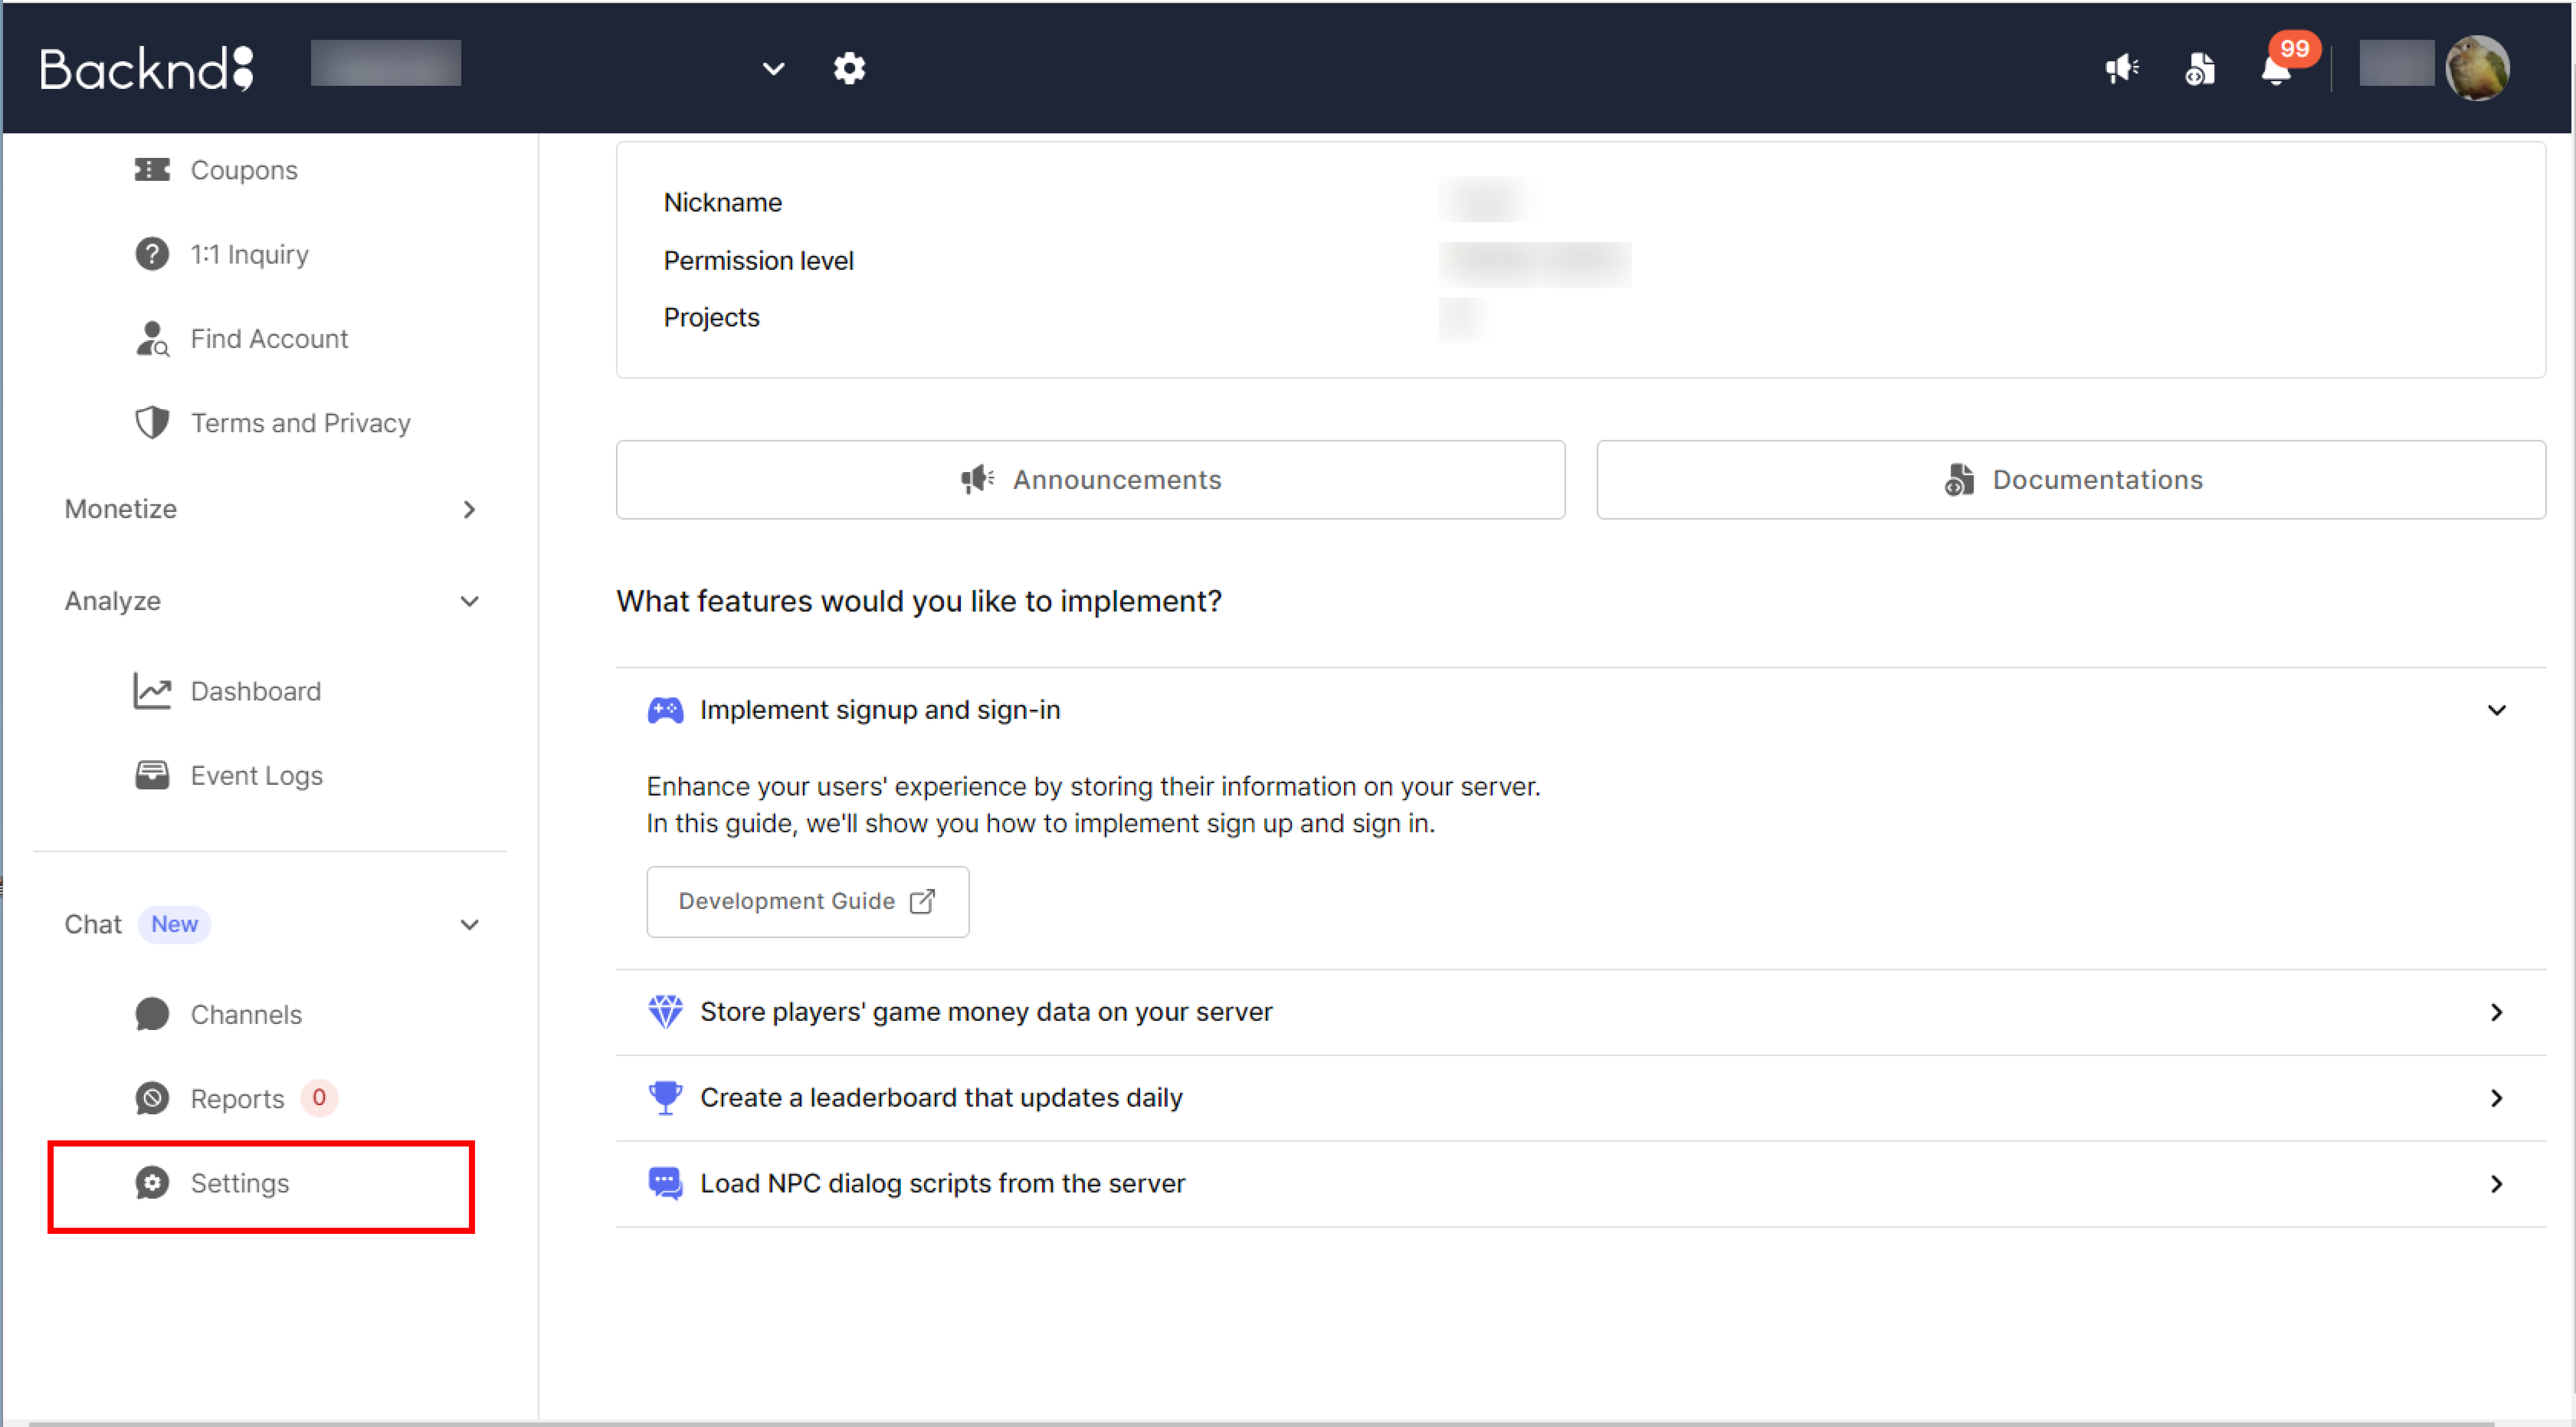Click the Find Account person icon
2576x1427 pixels.
point(152,339)
